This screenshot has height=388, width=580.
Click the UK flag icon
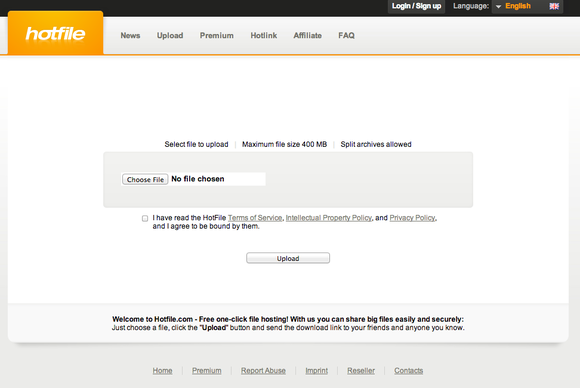pyautogui.click(x=554, y=6)
